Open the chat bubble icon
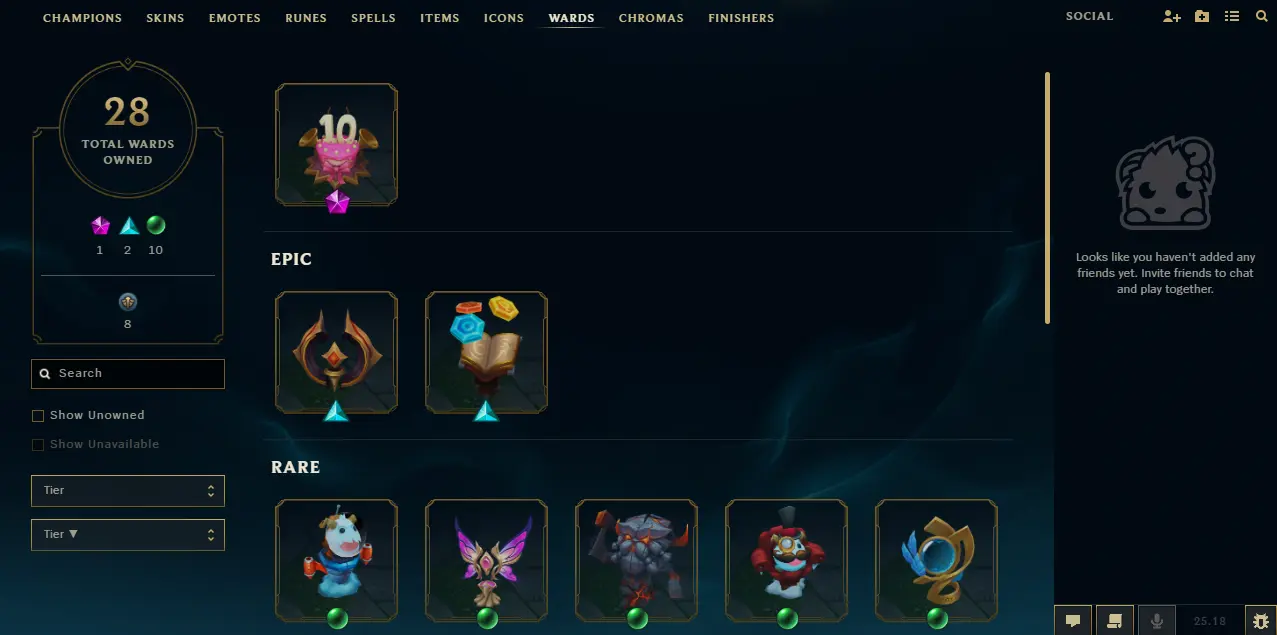 click(1073, 620)
